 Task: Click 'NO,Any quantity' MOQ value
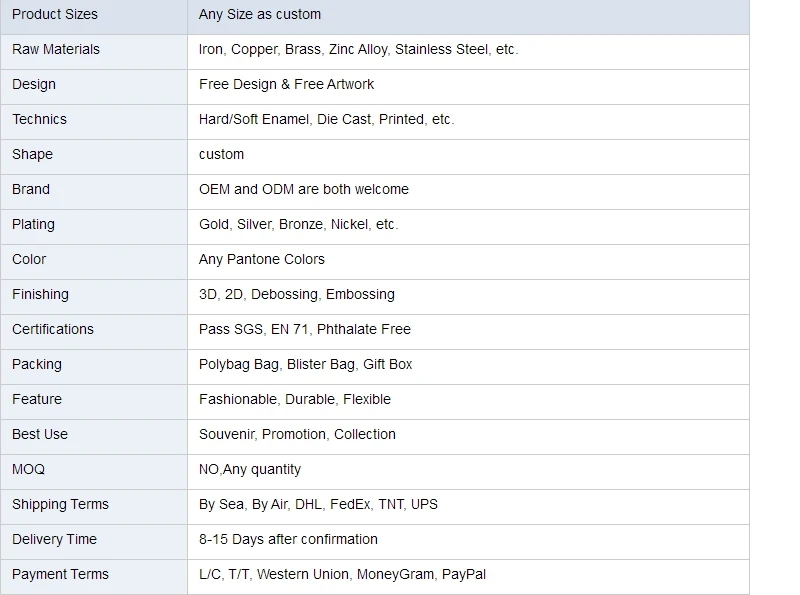point(250,469)
